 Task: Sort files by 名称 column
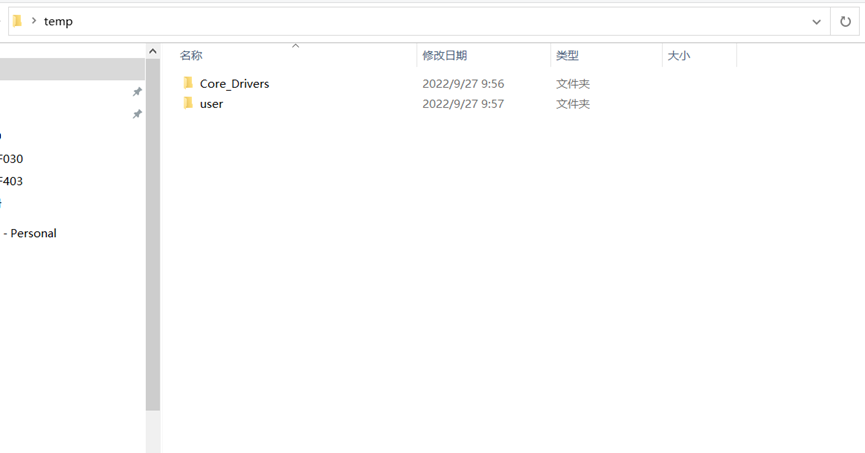[191, 56]
